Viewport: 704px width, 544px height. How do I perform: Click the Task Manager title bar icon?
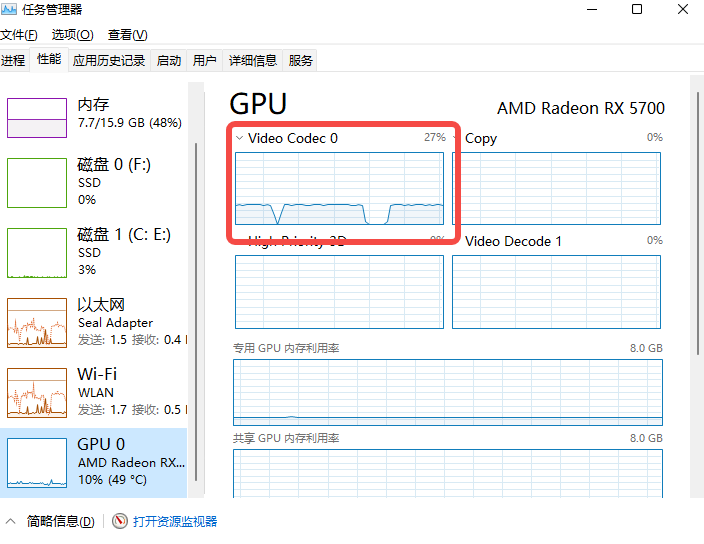(11, 10)
